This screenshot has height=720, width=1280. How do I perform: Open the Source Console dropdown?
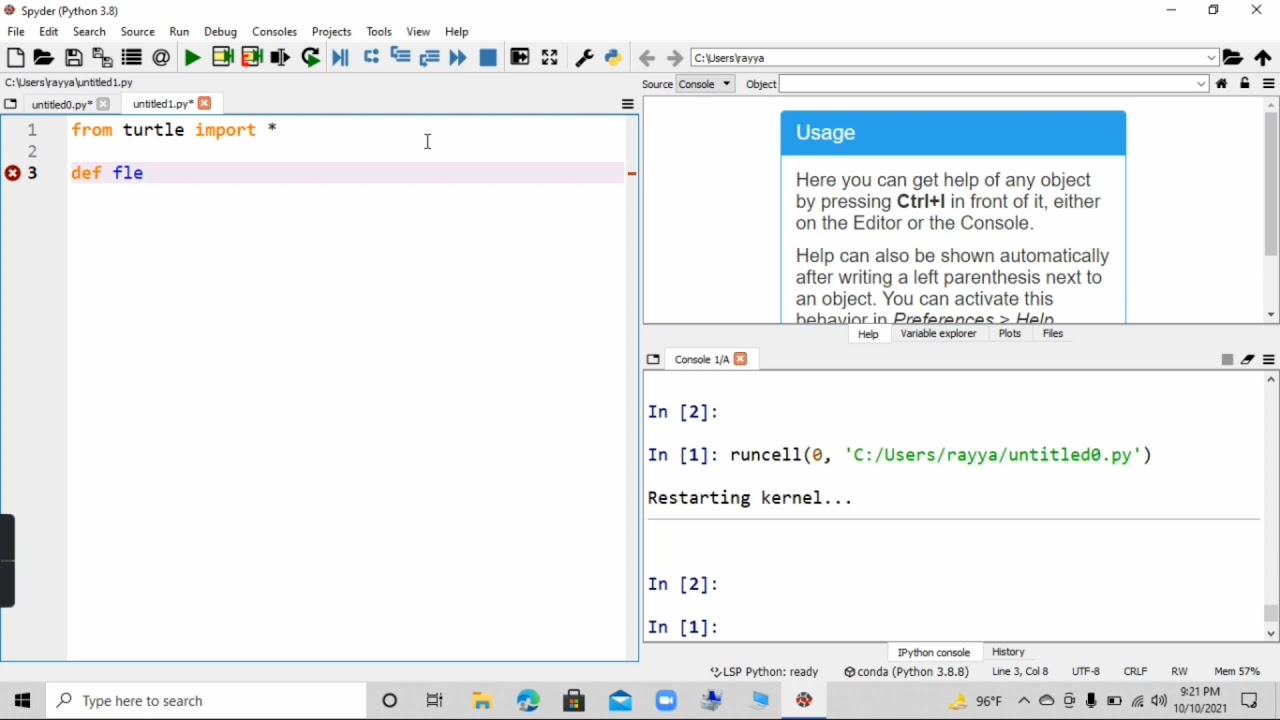click(706, 84)
